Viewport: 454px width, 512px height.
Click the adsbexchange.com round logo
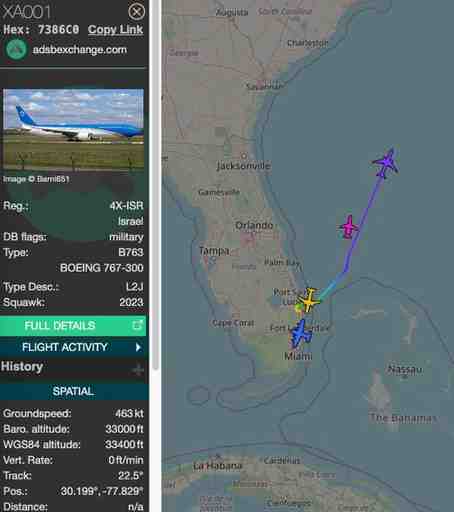[16, 50]
